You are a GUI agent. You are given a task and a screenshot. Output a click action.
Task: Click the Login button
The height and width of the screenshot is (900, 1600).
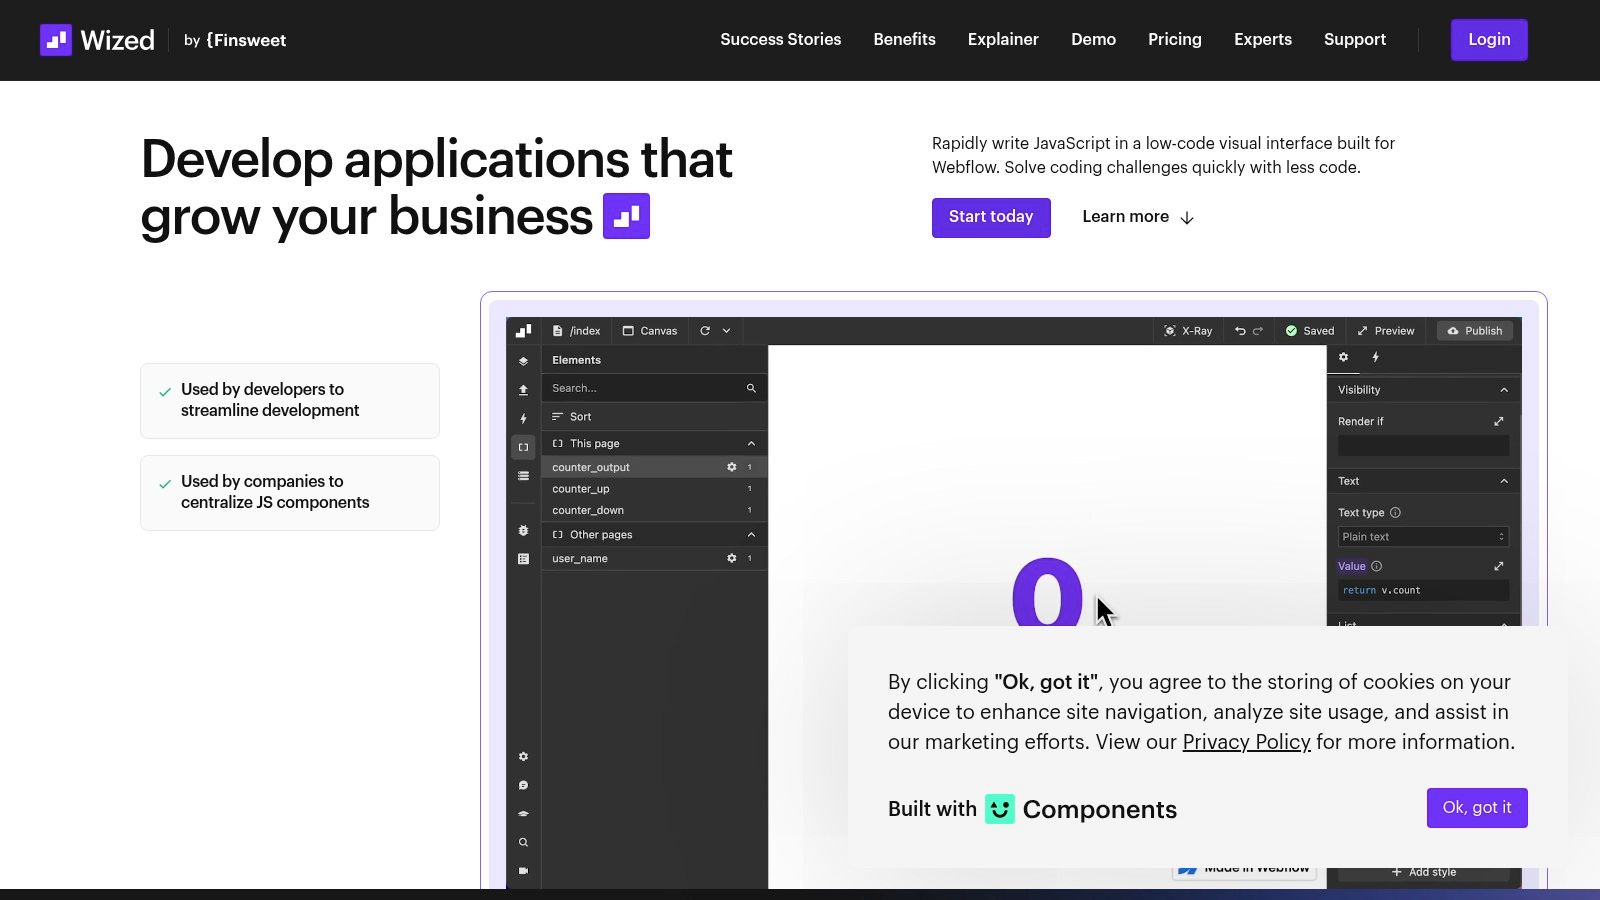(x=1488, y=40)
